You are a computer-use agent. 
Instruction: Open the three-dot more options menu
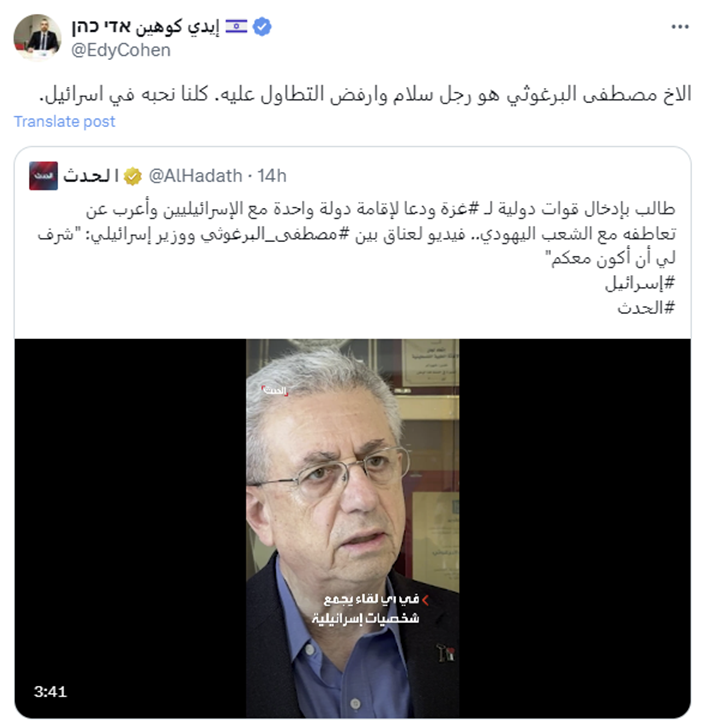pyautogui.click(x=680, y=27)
